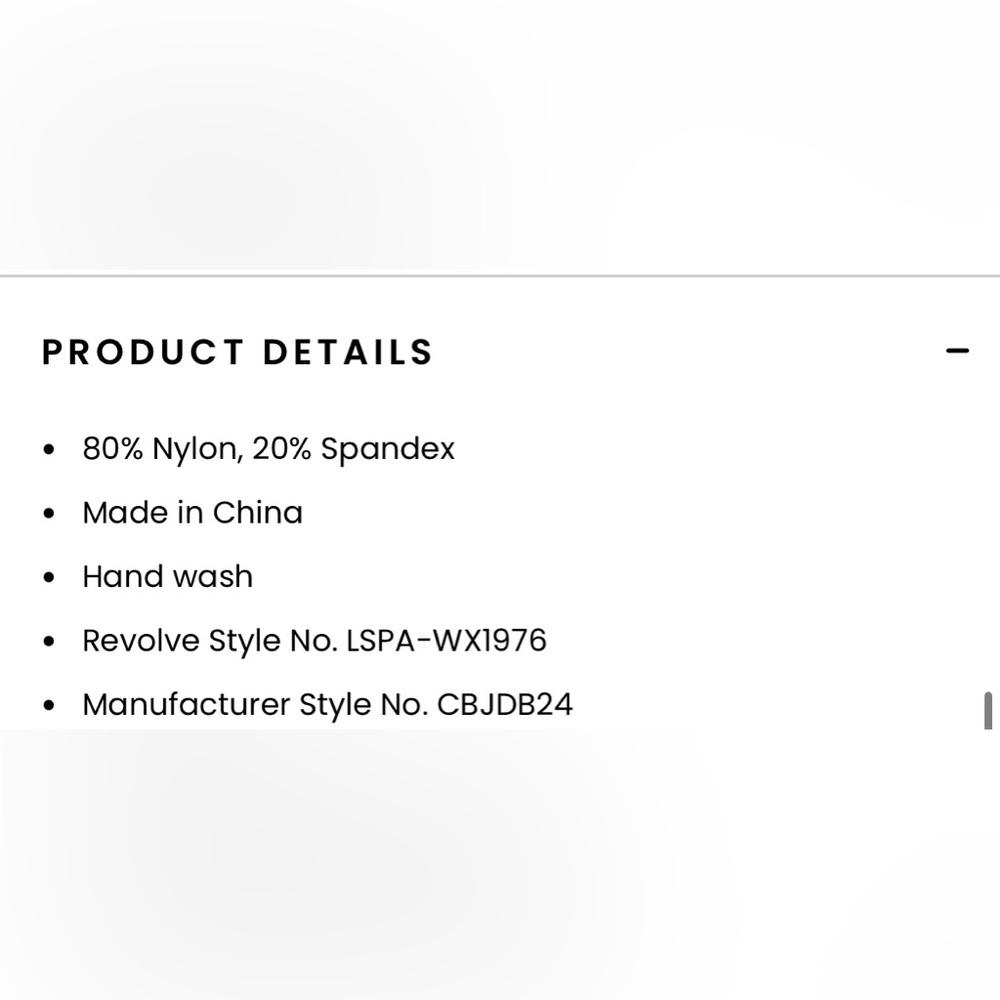Click the horizontal divider above Product Details

pos(500,275)
